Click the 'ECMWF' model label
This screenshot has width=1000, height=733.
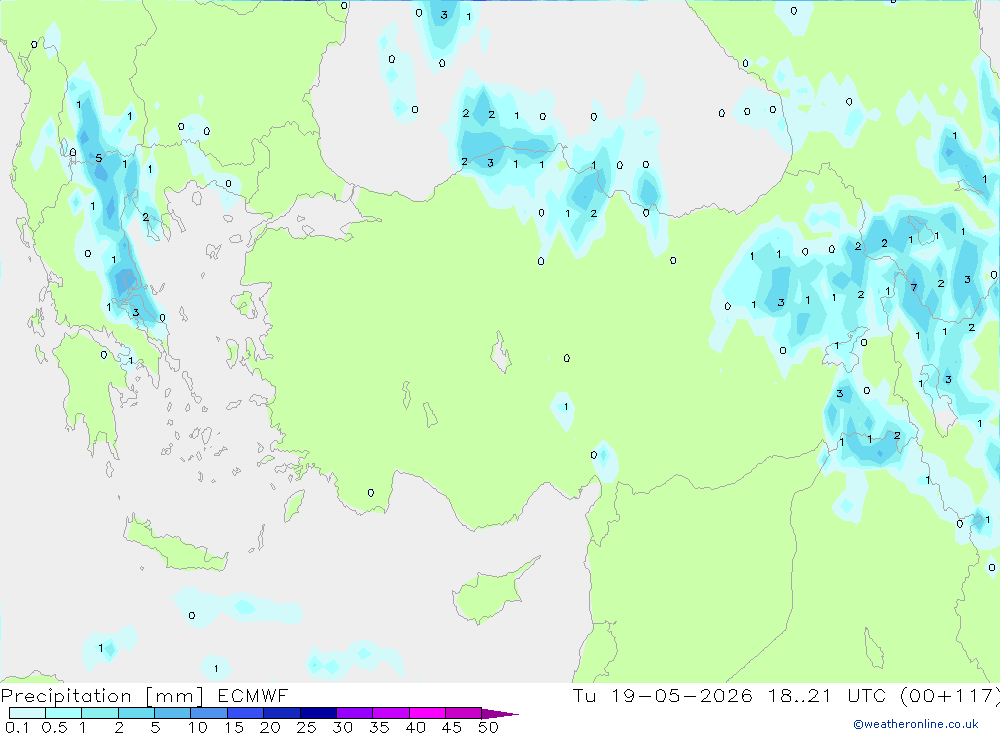click(x=253, y=695)
